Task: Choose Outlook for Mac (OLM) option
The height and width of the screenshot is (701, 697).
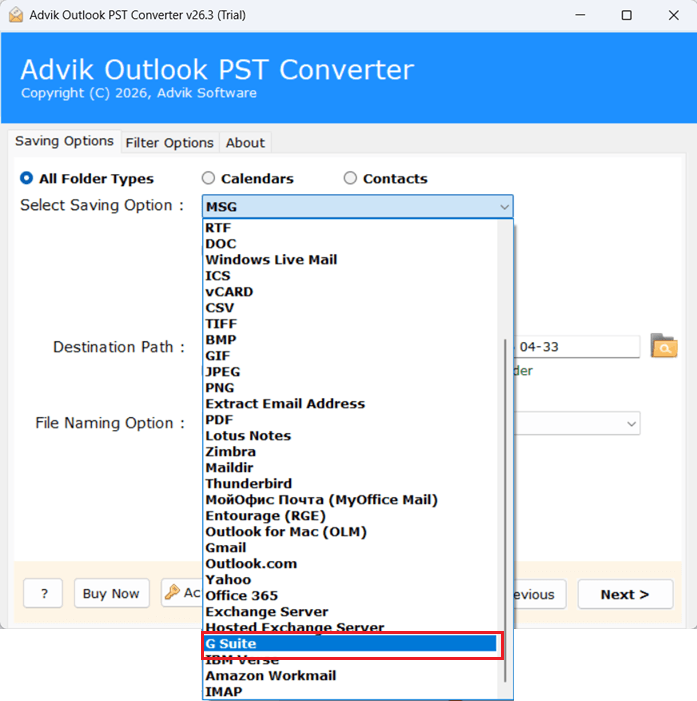Action: [350, 532]
